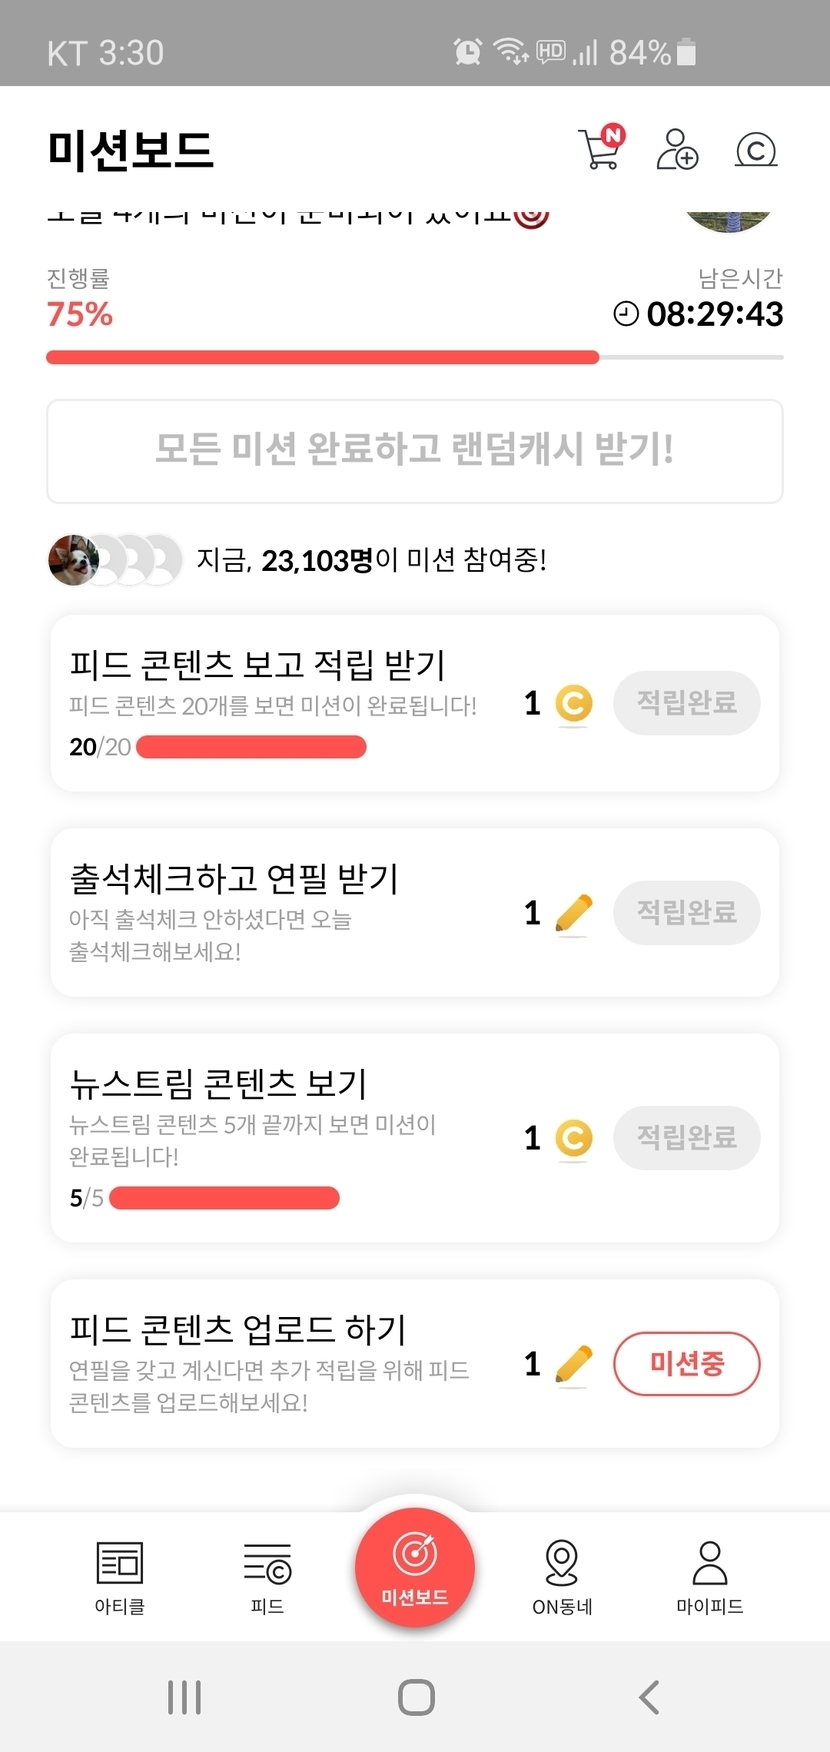Tap the participant avatar with dog photo
830x1752 pixels.
point(73,560)
